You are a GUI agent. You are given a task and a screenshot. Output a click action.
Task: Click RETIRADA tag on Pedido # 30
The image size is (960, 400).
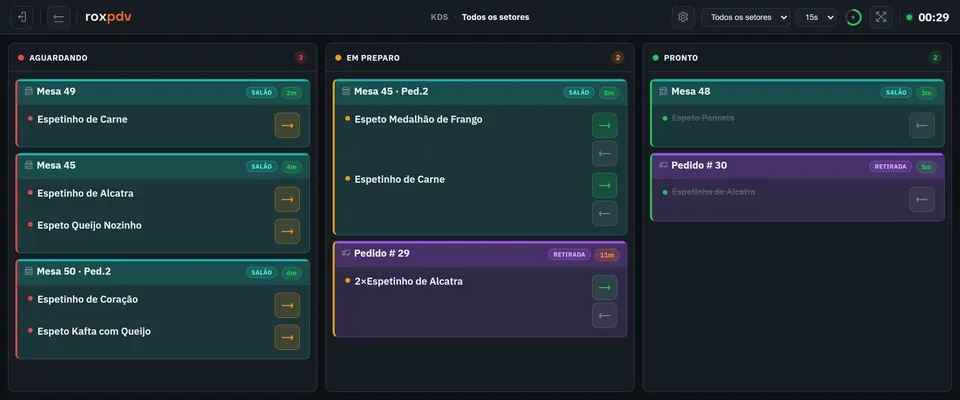[x=891, y=166]
